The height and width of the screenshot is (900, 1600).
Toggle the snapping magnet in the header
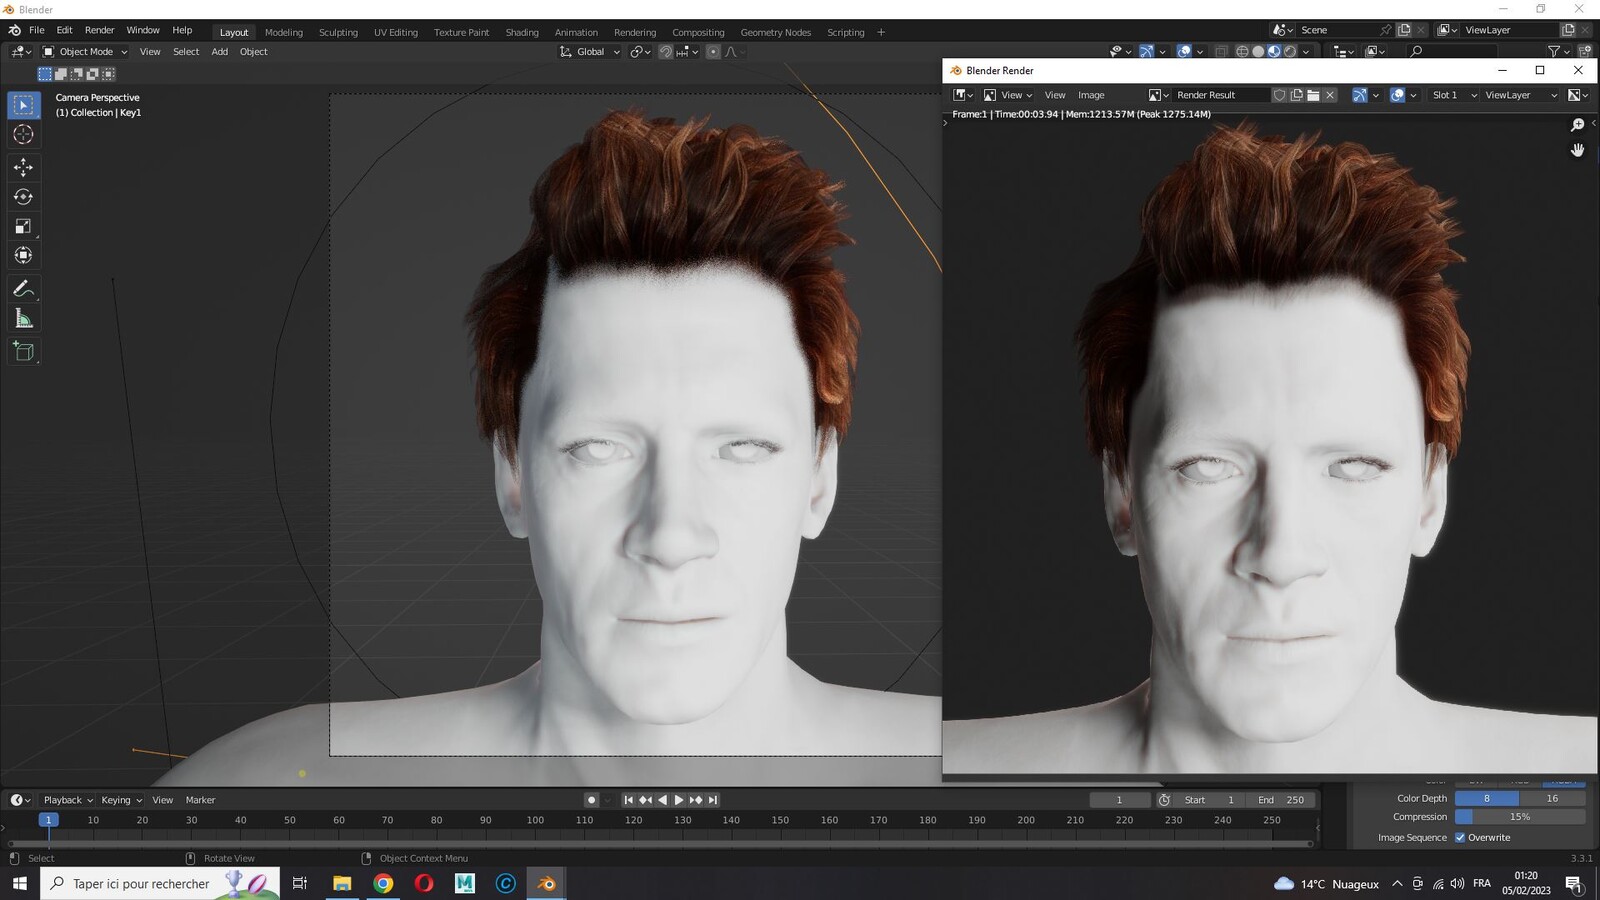[666, 52]
